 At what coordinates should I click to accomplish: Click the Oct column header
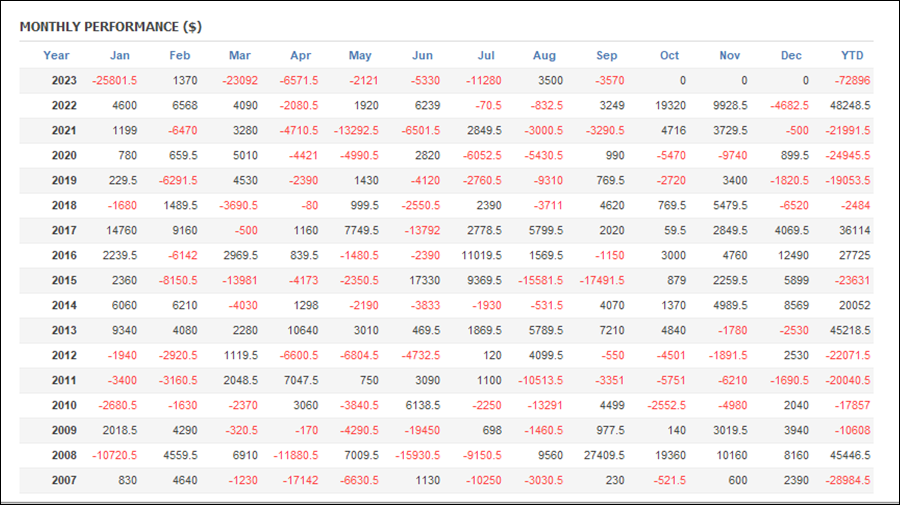point(669,56)
